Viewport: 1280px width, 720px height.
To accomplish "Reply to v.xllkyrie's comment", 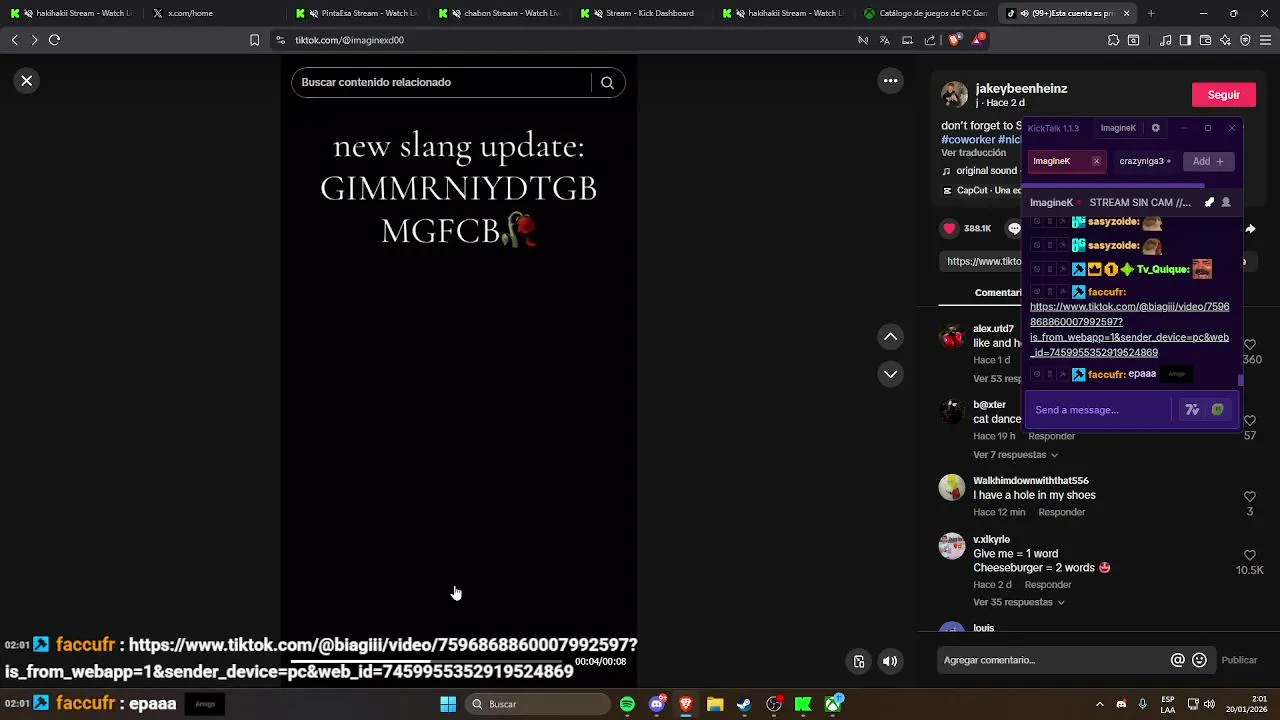I will click(x=1048, y=584).
